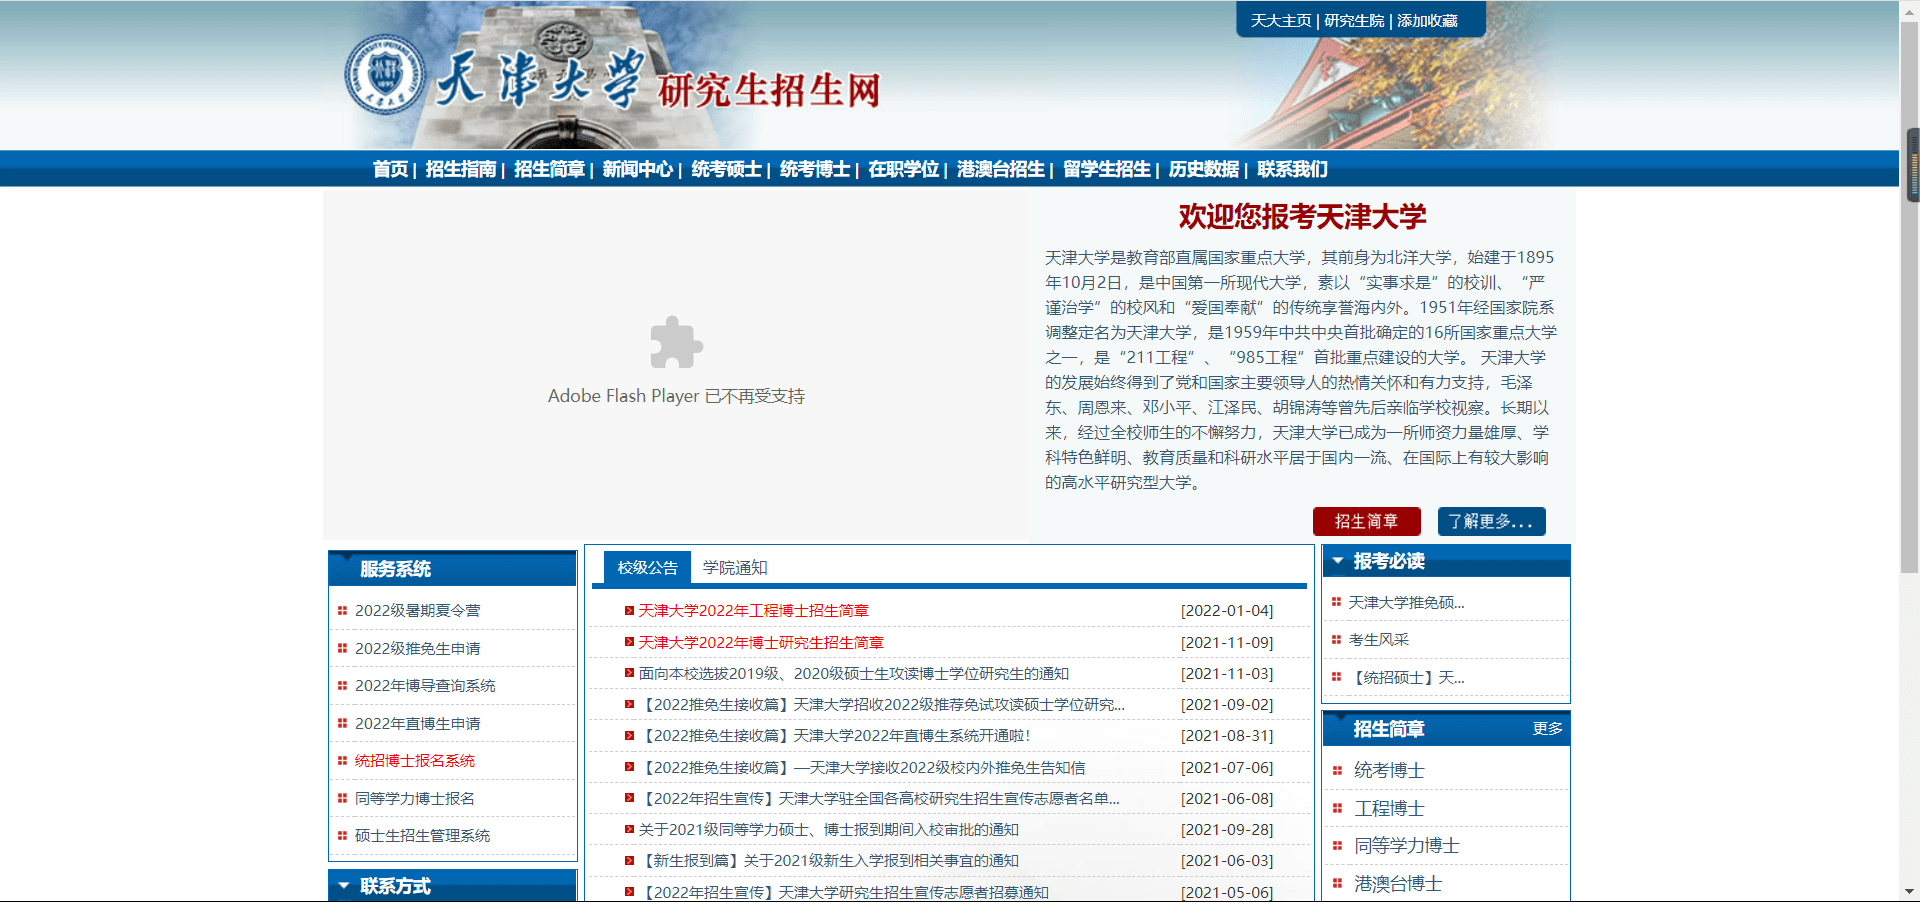
Task: Open the 宣传志愿者招募通知 notice
Action: 844,892
